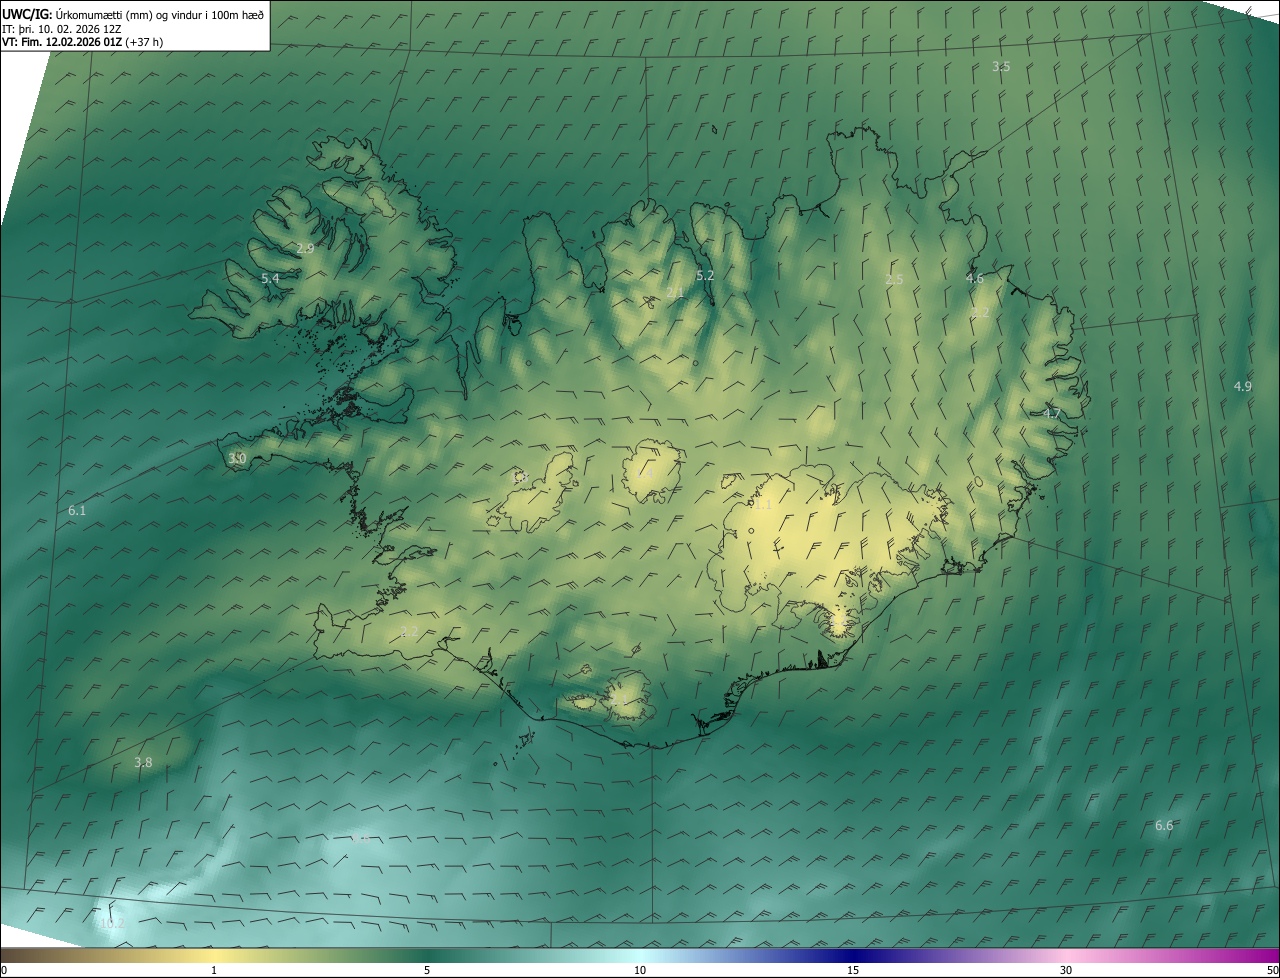The width and height of the screenshot is (1280, 978).
Task: Select the 2.9 value label
Action: point(305,248)
